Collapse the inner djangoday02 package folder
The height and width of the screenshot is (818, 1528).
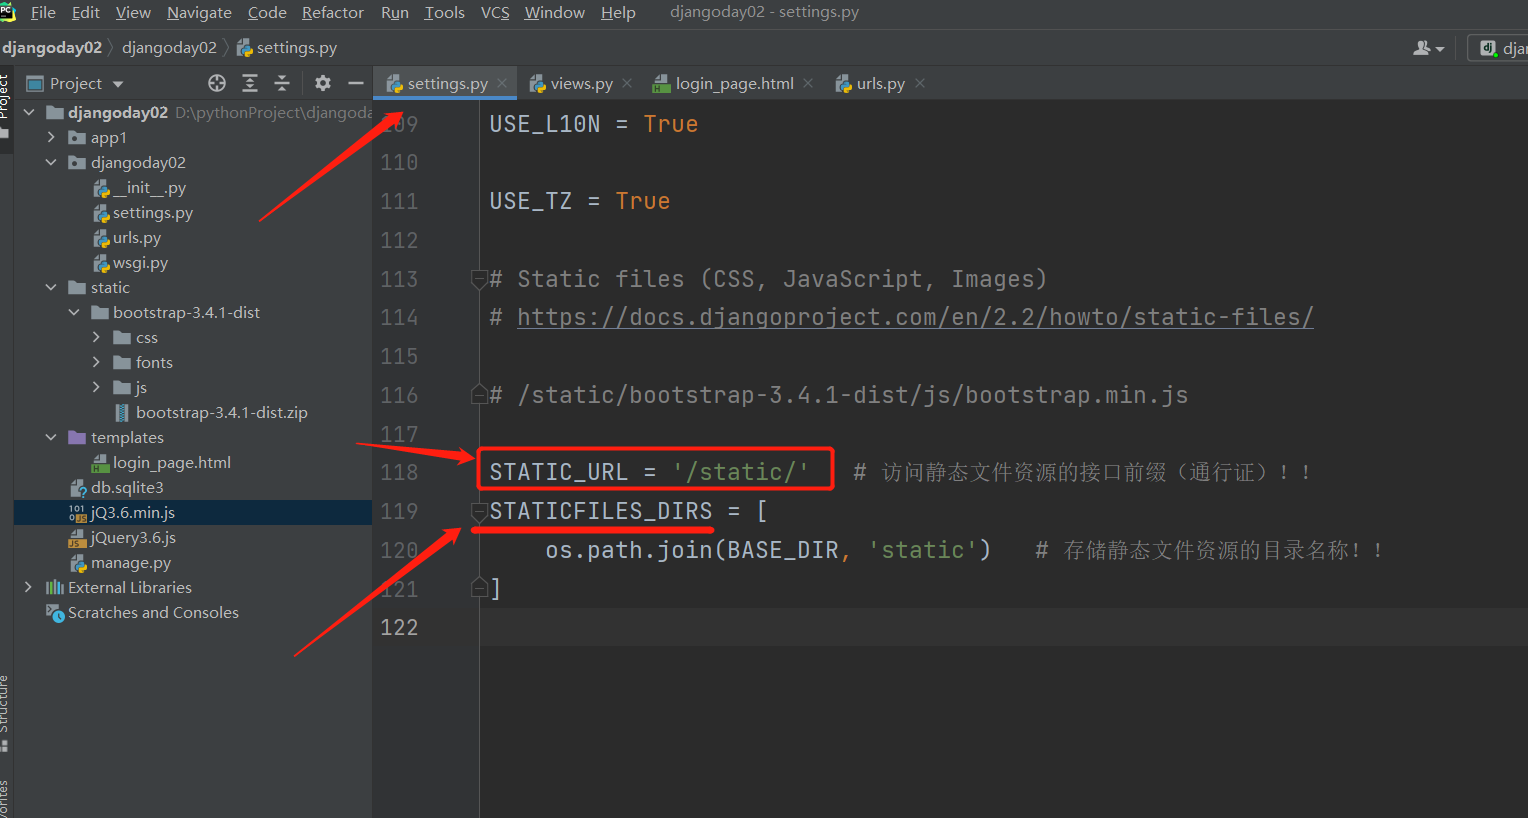click(x=51, y=163)
